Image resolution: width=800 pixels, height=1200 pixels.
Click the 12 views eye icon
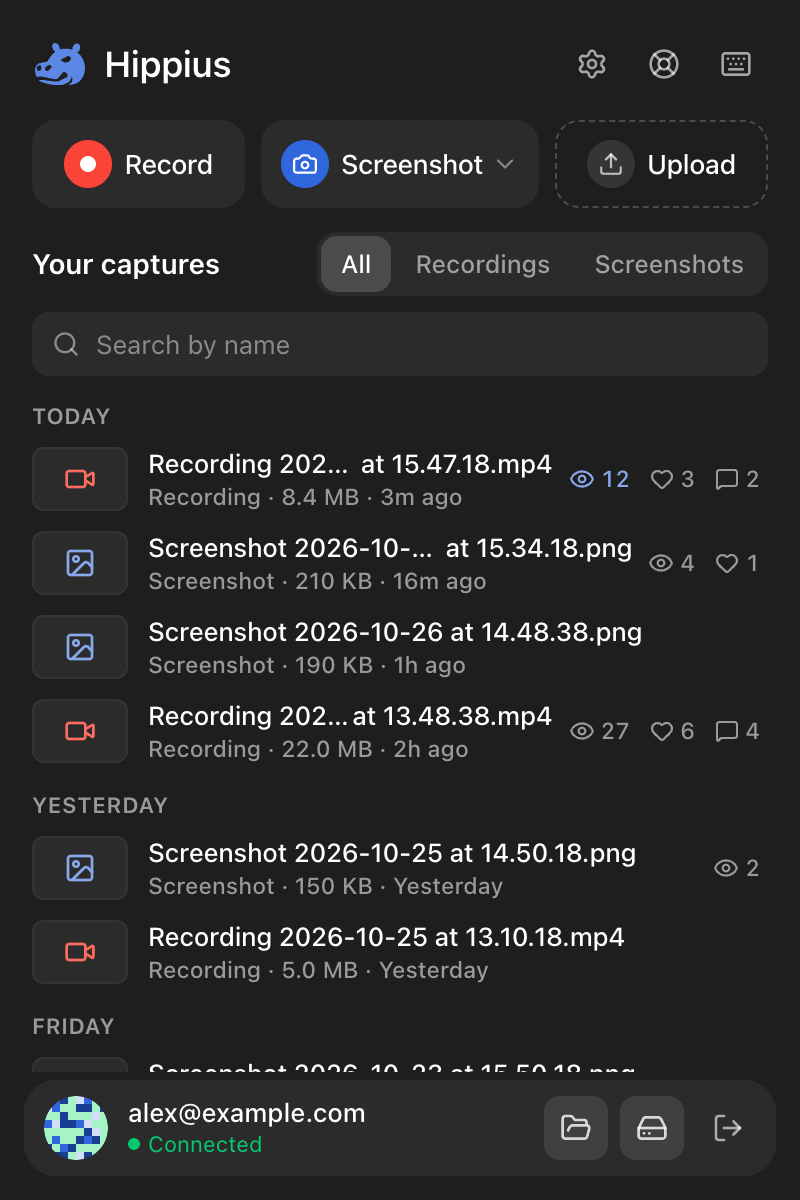[x=582, y=479]
